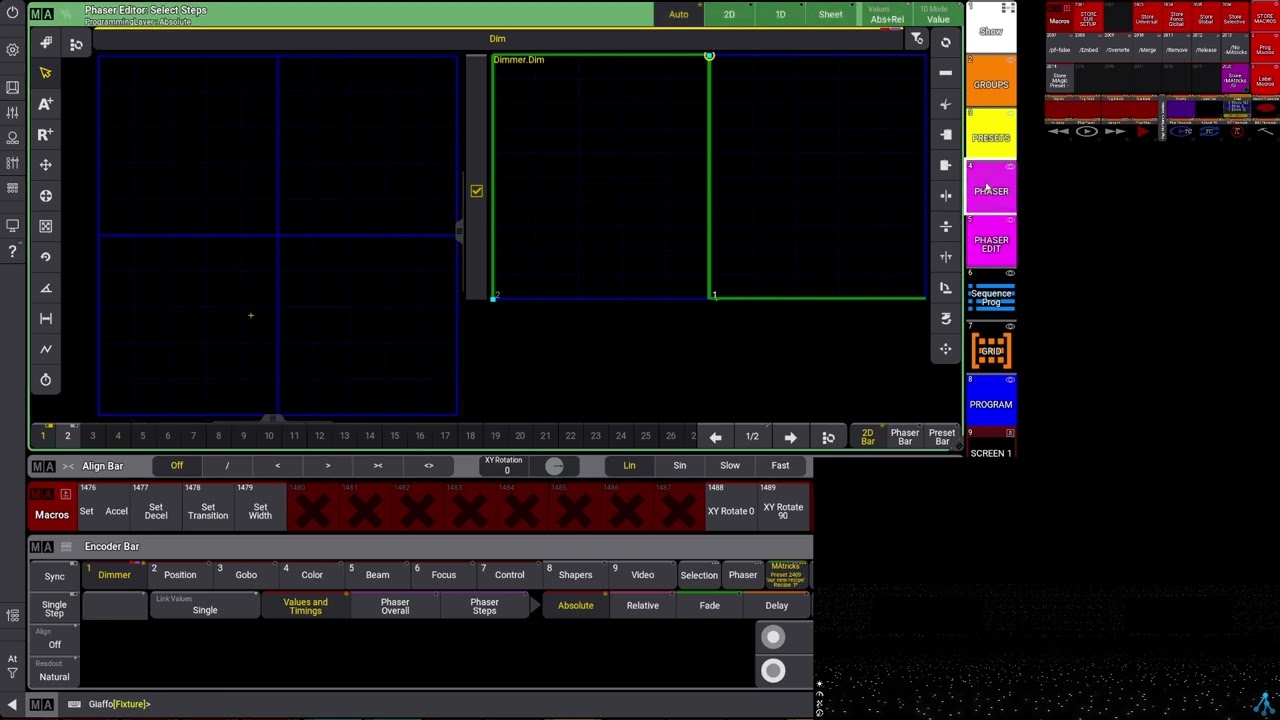Open the Link Values Single dropdown

[x=204, y=606]
